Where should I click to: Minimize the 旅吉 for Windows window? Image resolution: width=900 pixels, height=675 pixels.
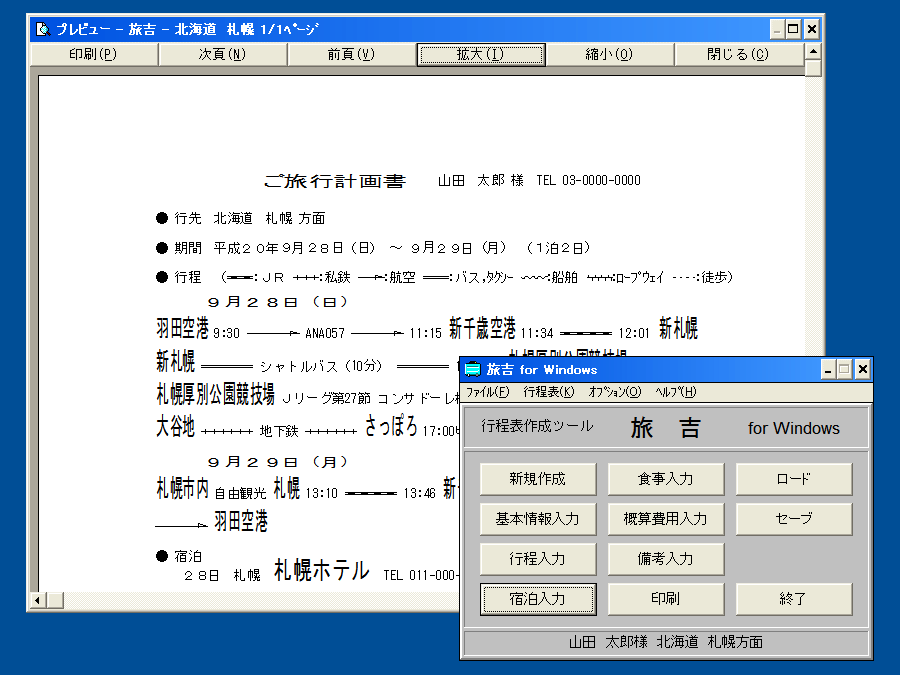pos(827,370)
